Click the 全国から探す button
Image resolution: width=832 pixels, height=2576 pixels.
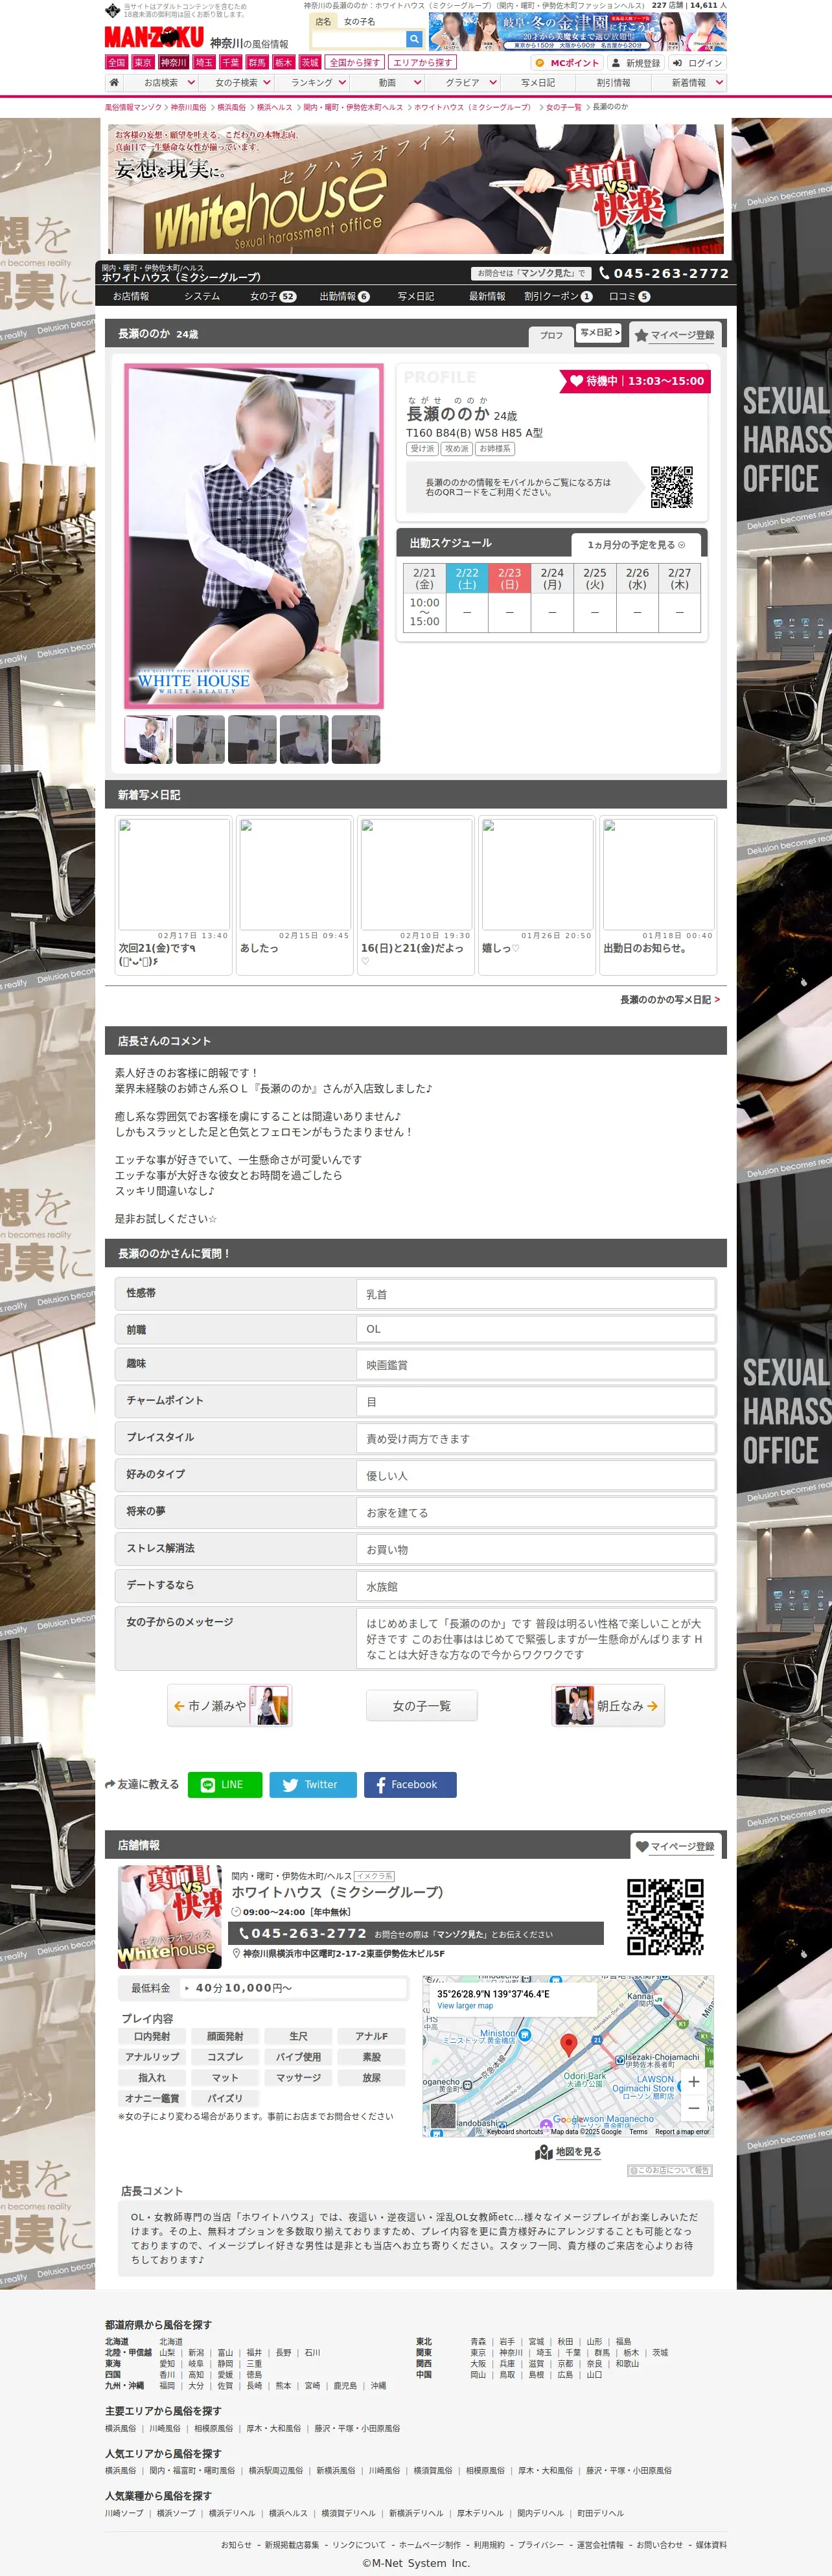point(355,62)
